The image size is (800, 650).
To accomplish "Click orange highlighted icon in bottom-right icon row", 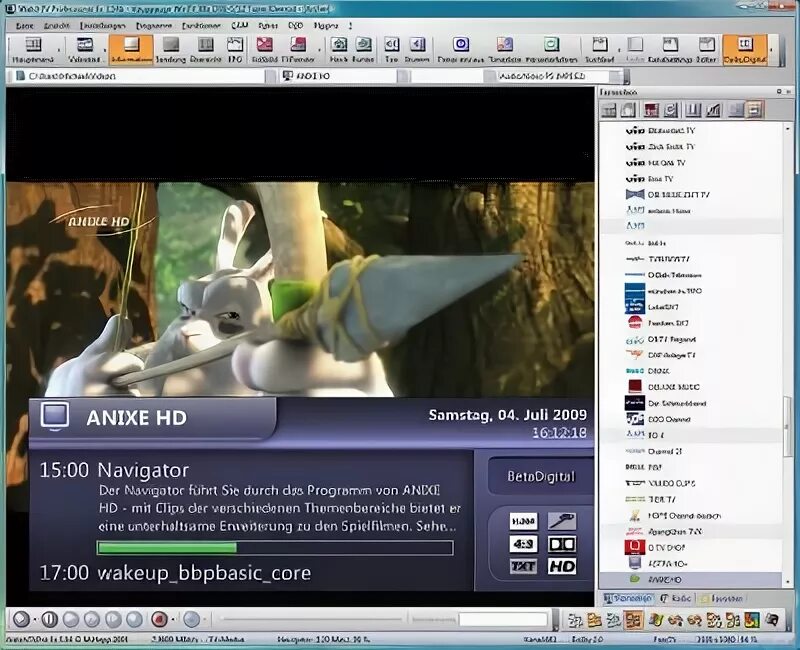I will [634, 620].
